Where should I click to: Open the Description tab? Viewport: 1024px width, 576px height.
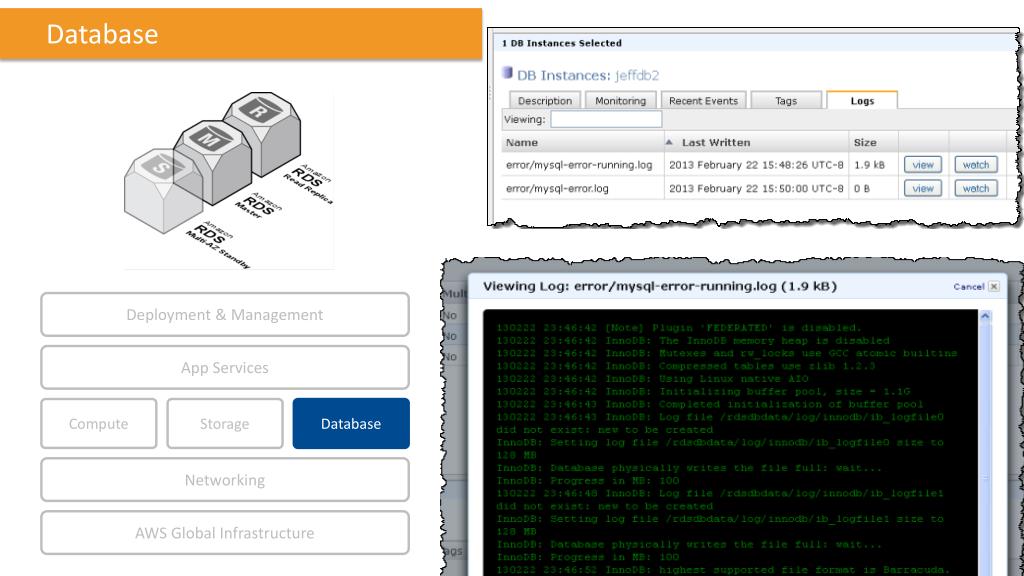(545, 101)
